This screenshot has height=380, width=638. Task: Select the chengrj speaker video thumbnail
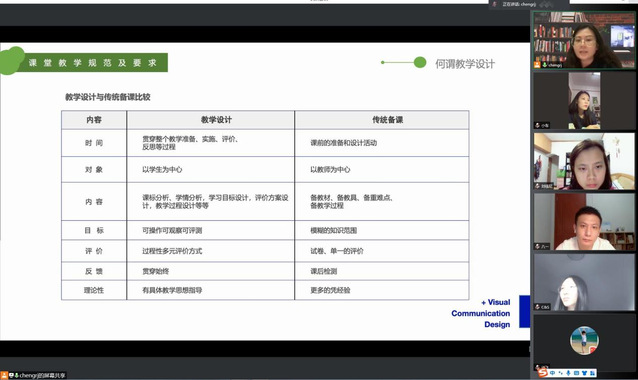point(584,40)
